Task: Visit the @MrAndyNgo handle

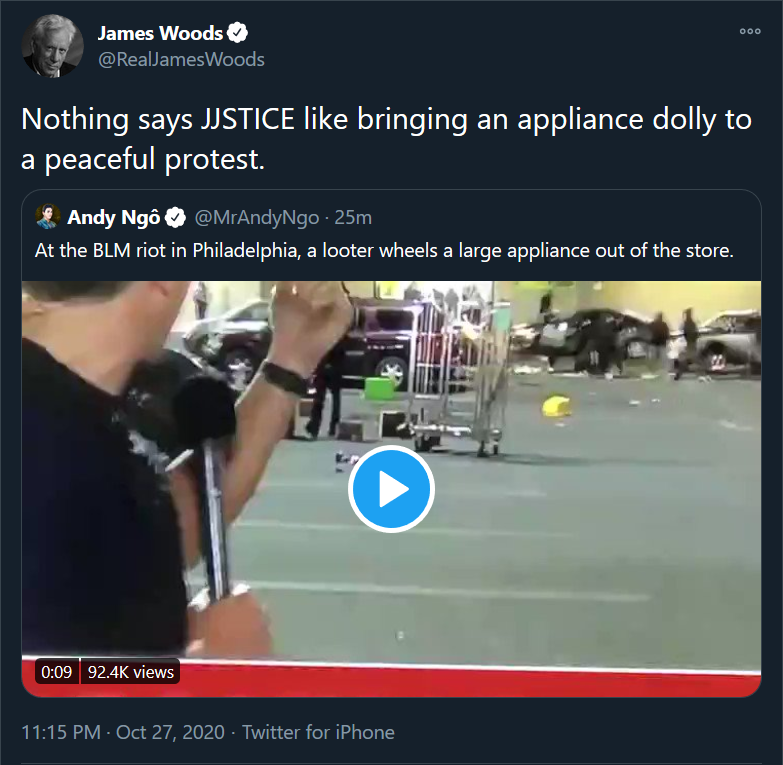Action: (257, 218)
